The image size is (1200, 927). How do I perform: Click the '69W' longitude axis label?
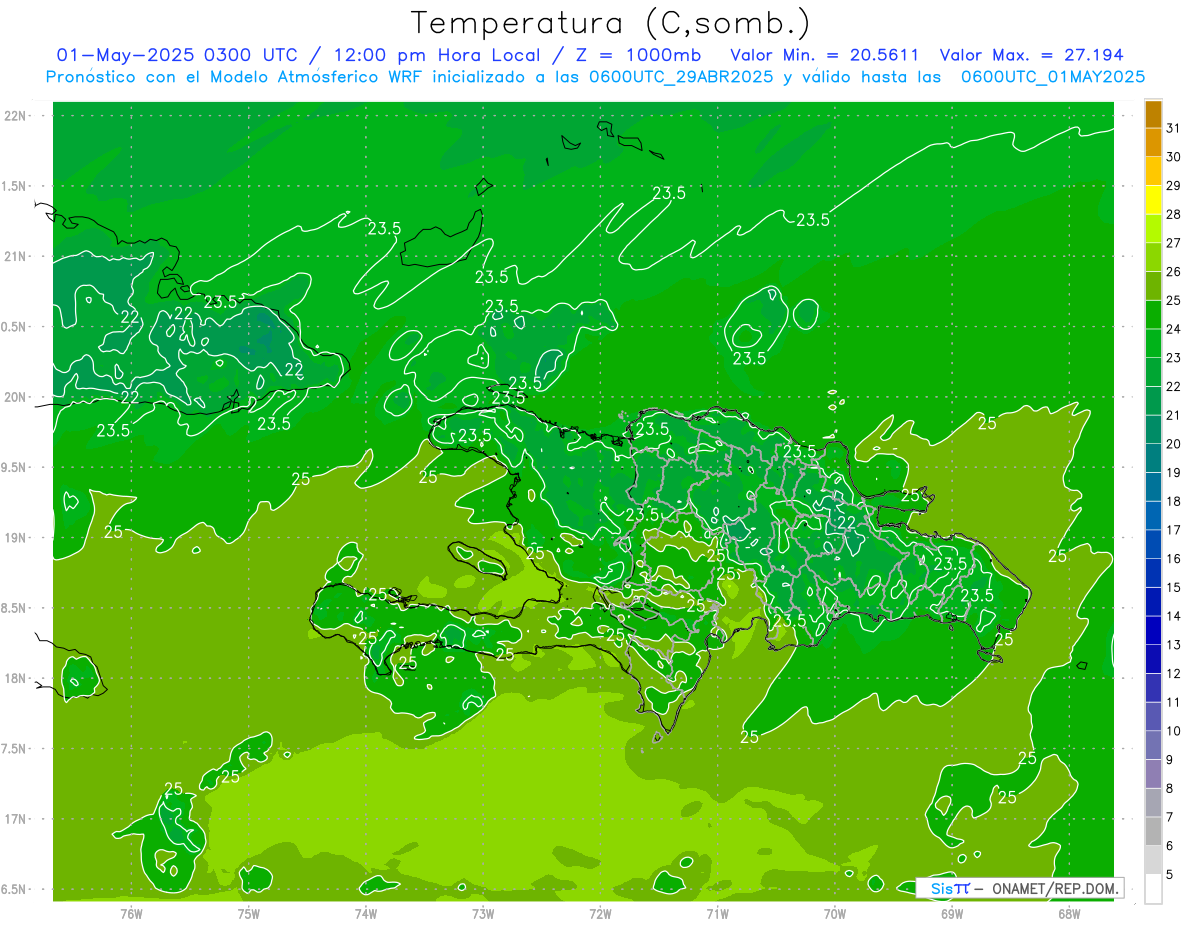951,914
